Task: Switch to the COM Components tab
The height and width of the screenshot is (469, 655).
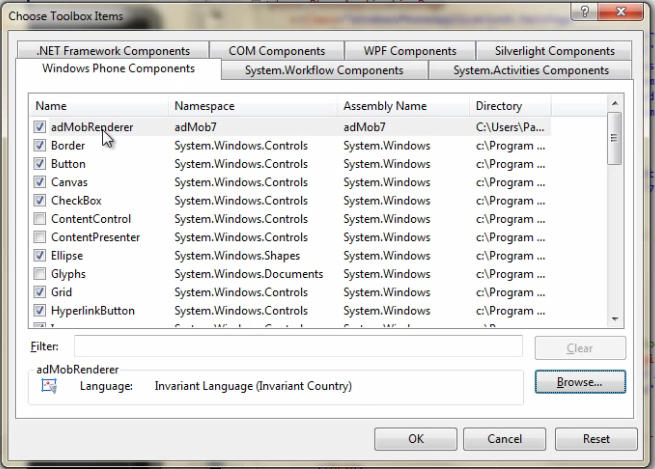Action: coord(277,51)
